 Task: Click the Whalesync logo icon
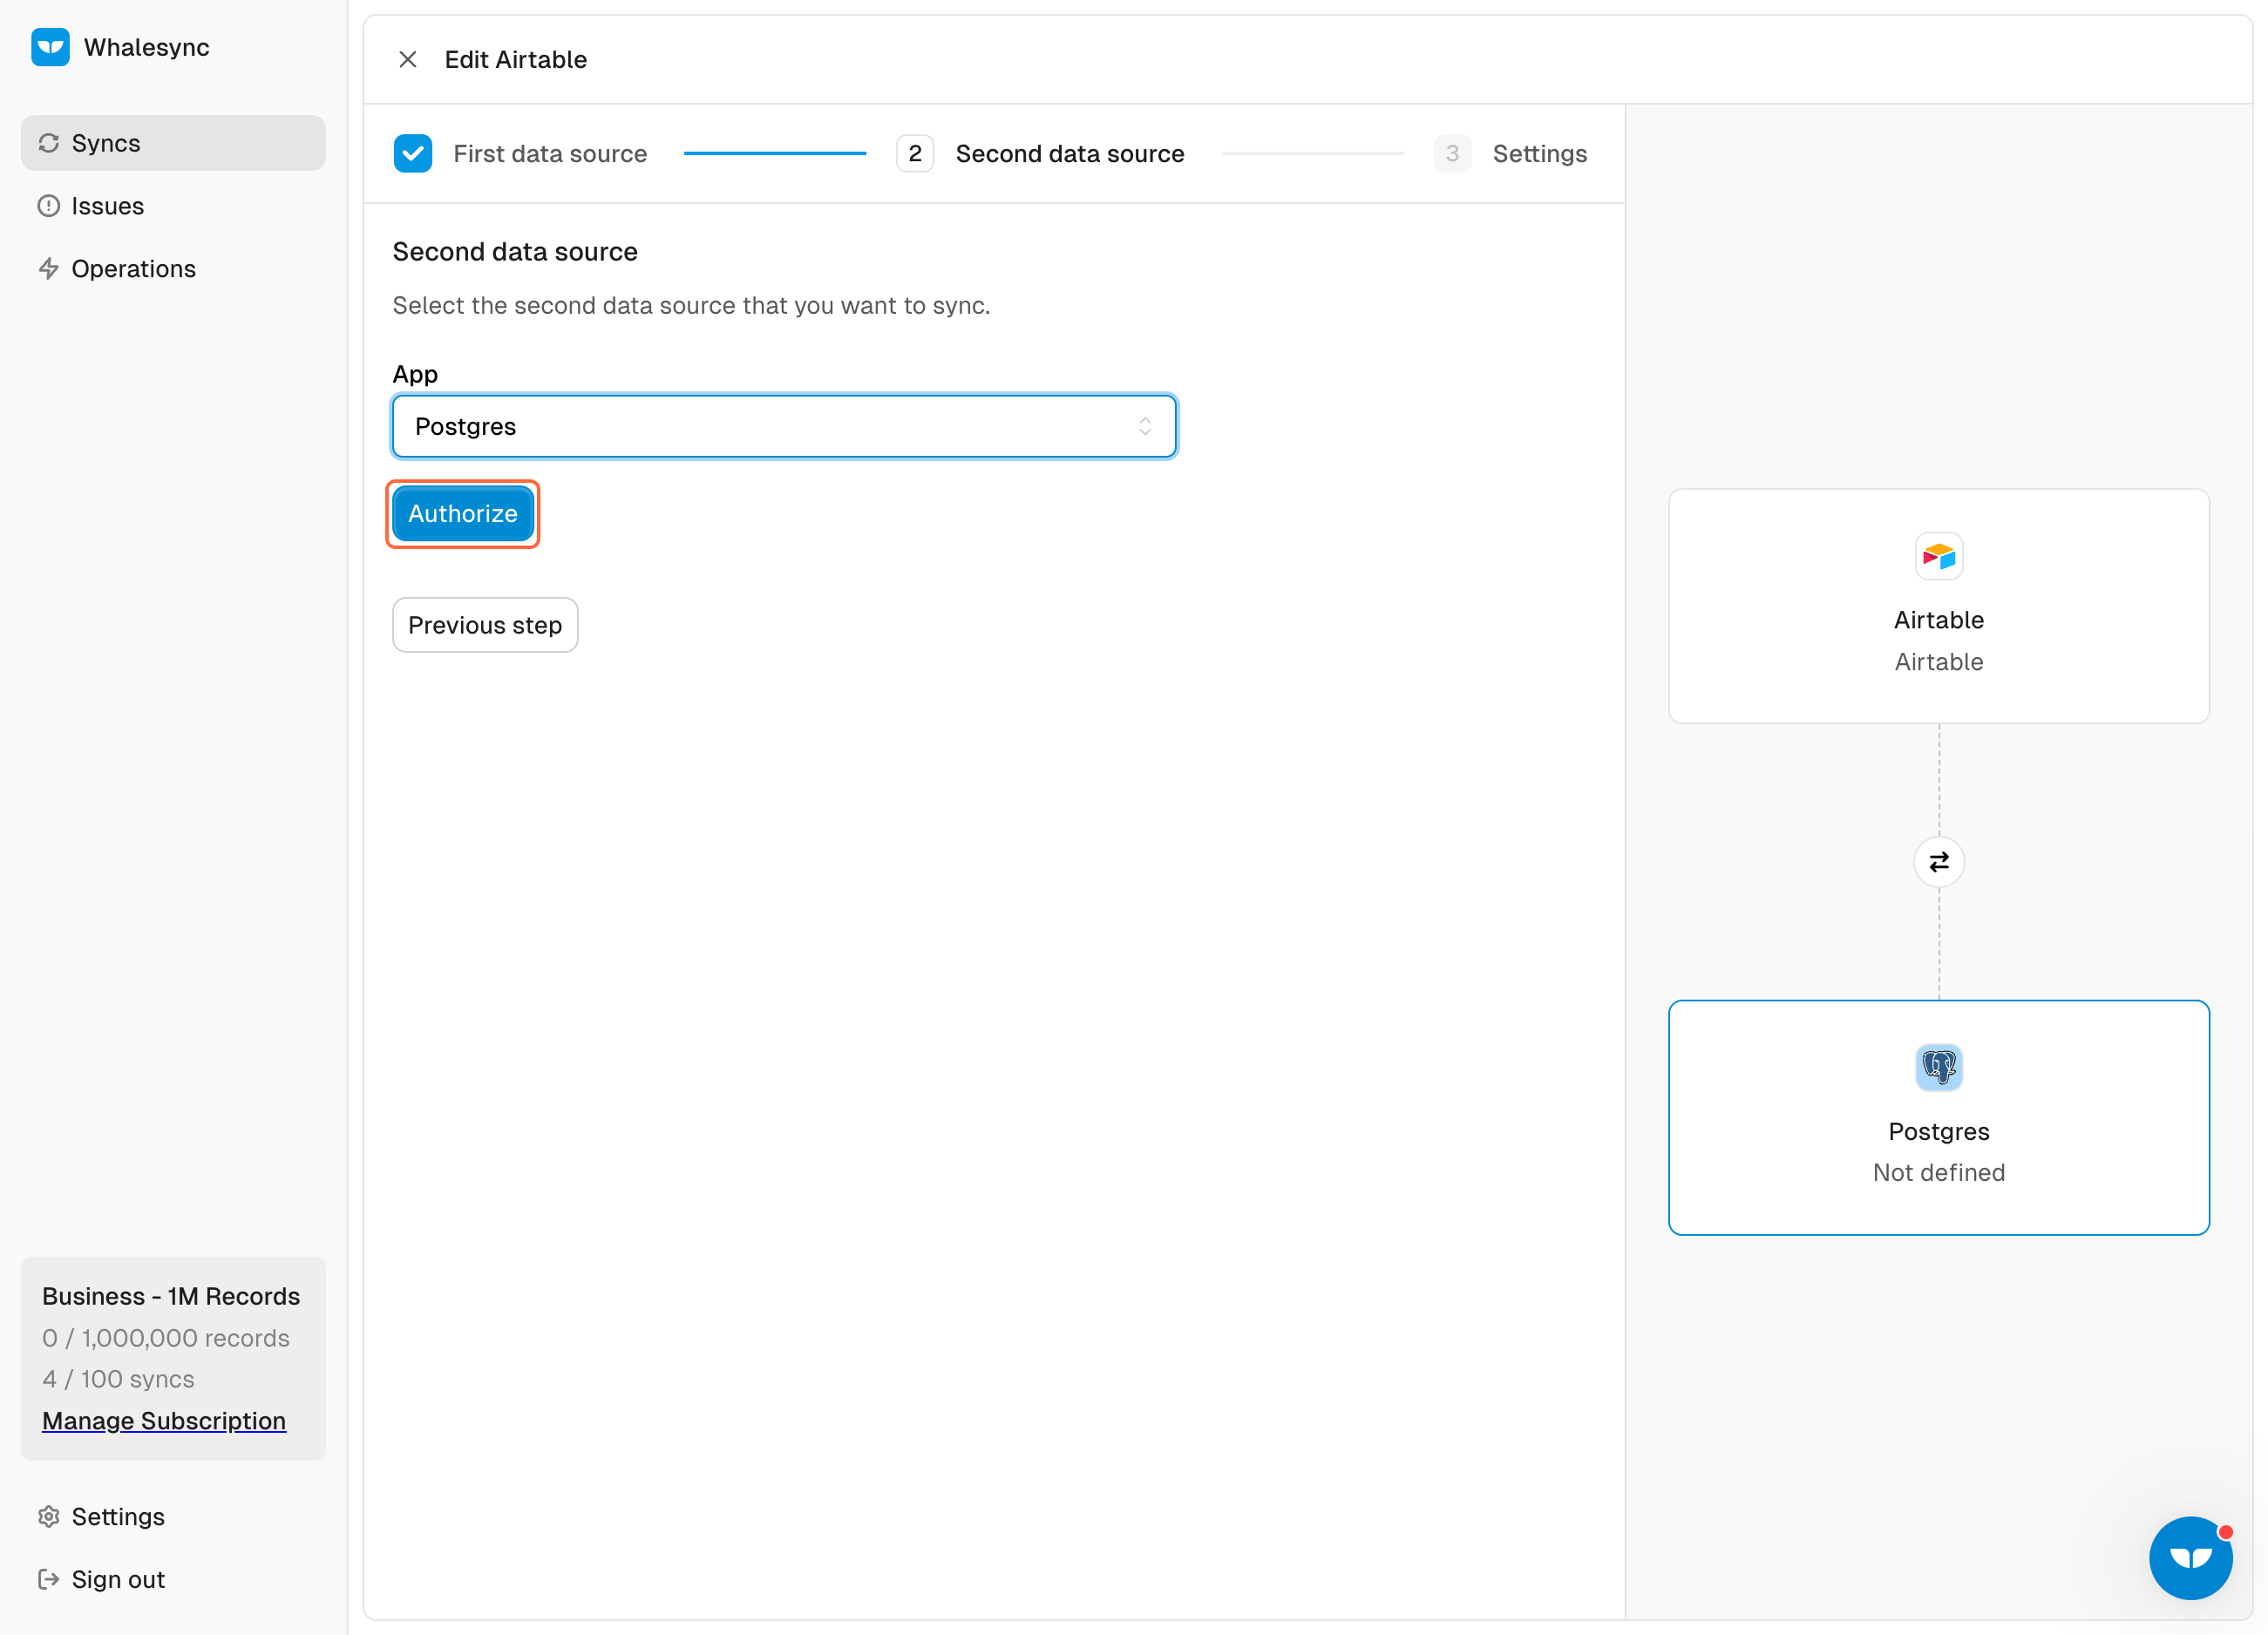[50, 47]
